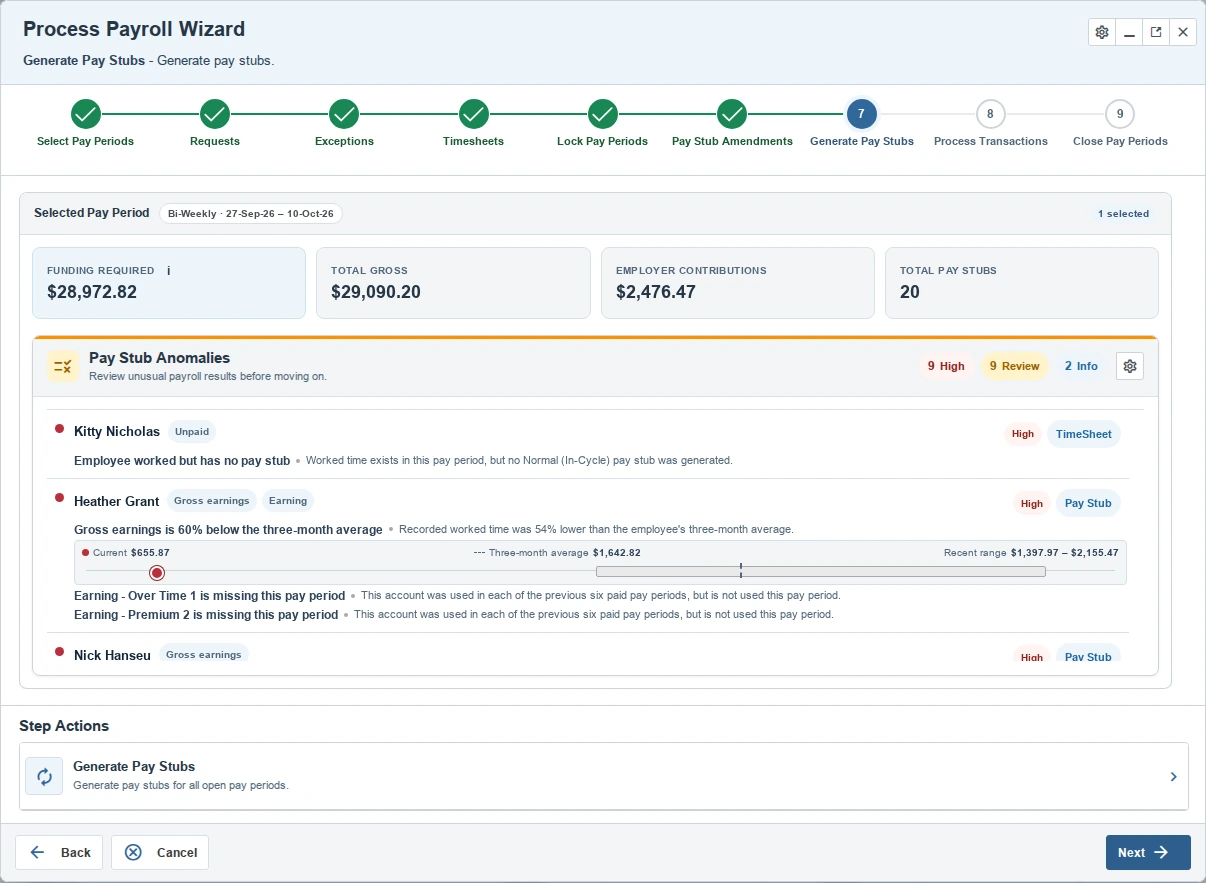Jump to Lock Pay Periods step circle
1206x883 pixels.
pos(602,114)
